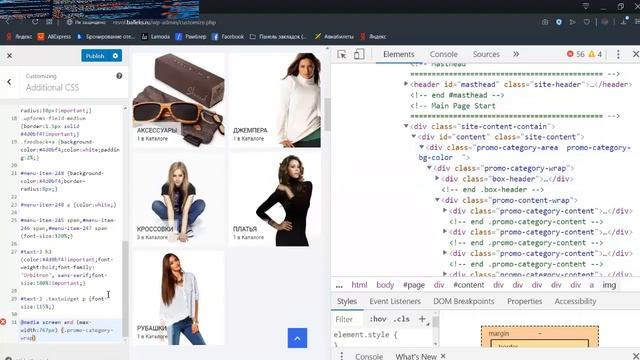Click the heart favorites icon in browser toolbar
The width and height of the screenshot is (640, 360).
[x=587, y=22]
